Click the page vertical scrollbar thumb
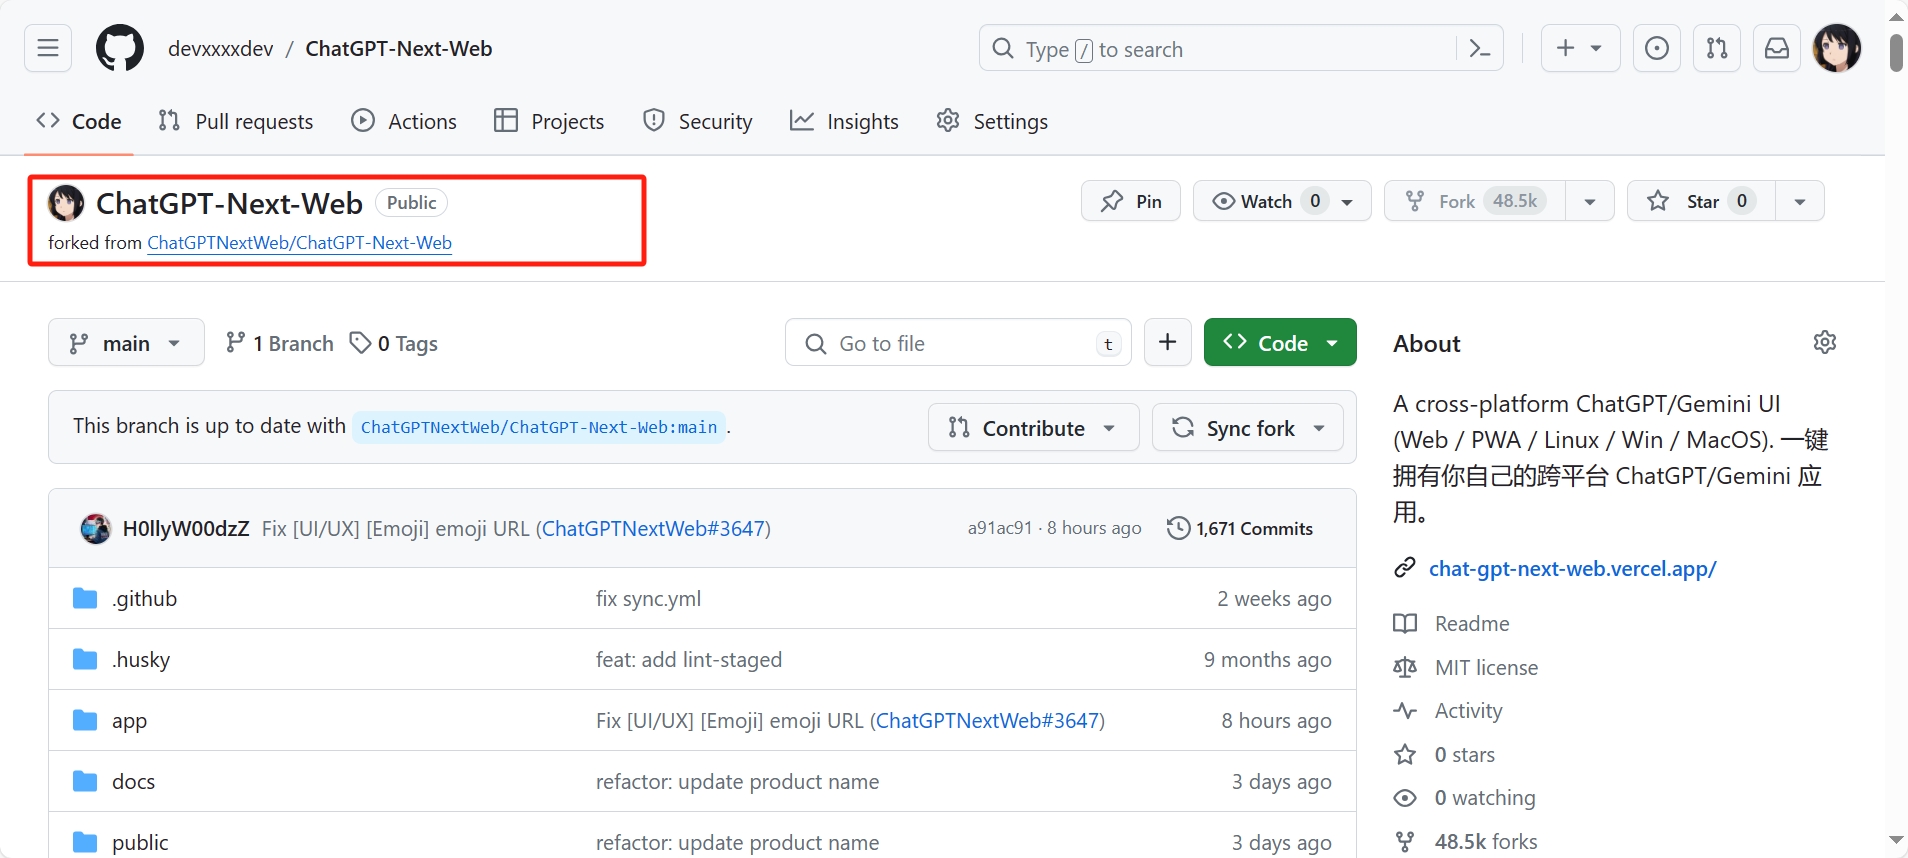The image size is (1908, 858). click(1896, 52)
